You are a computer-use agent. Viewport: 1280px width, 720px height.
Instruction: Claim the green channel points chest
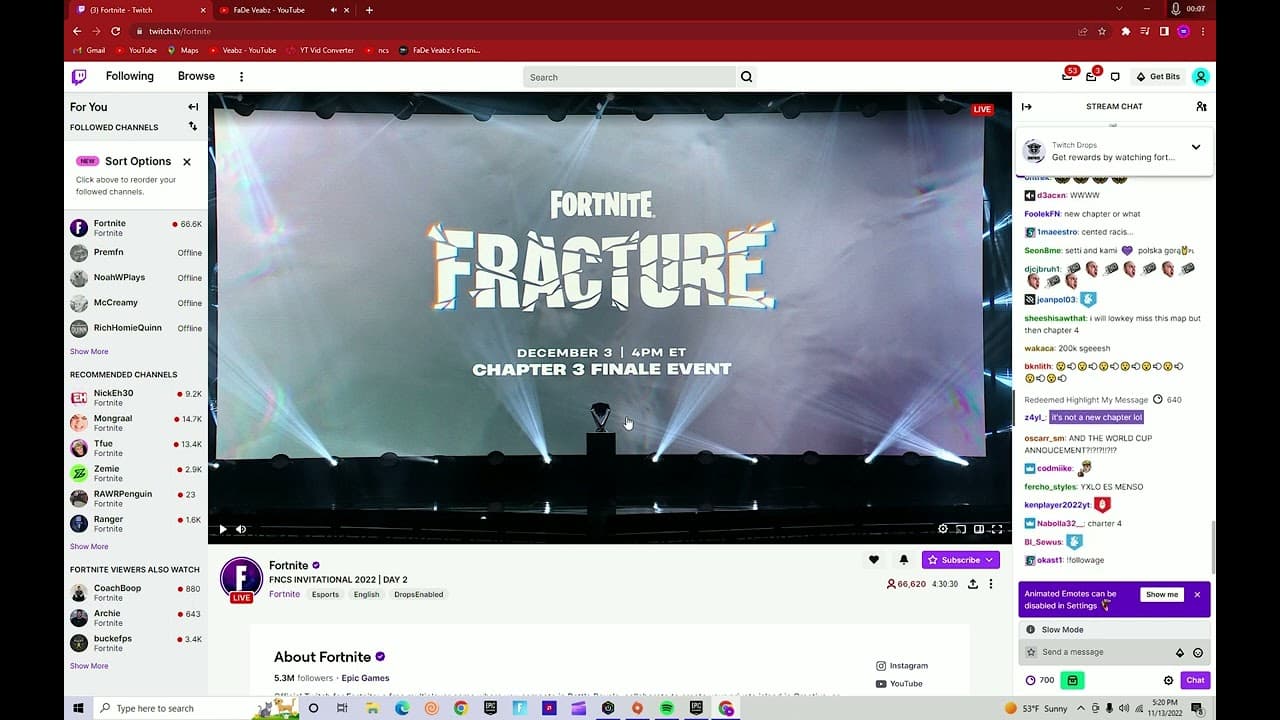[x=1073, y=680]
